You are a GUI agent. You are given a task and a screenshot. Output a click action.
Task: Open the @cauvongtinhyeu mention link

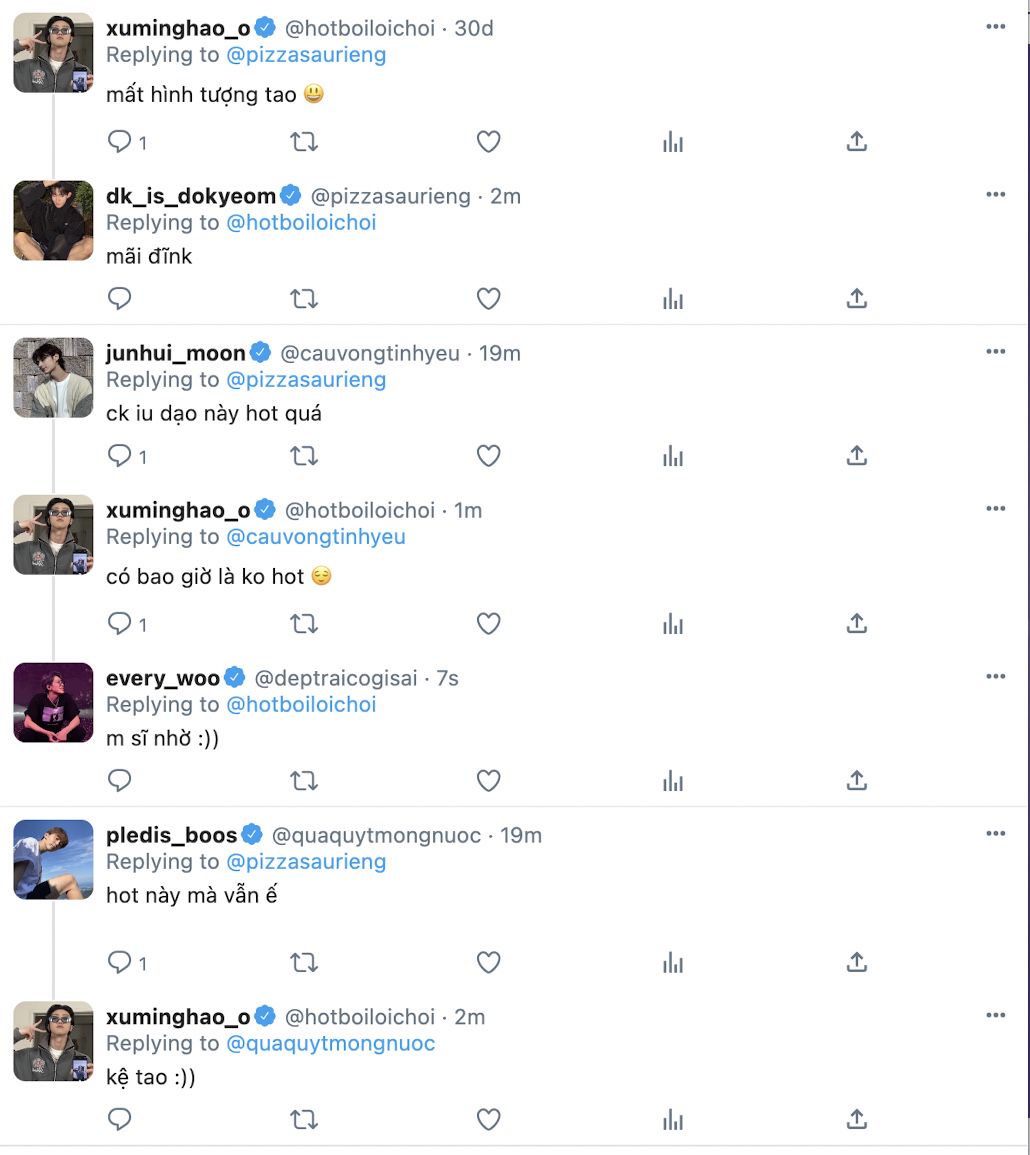(316, 536)
